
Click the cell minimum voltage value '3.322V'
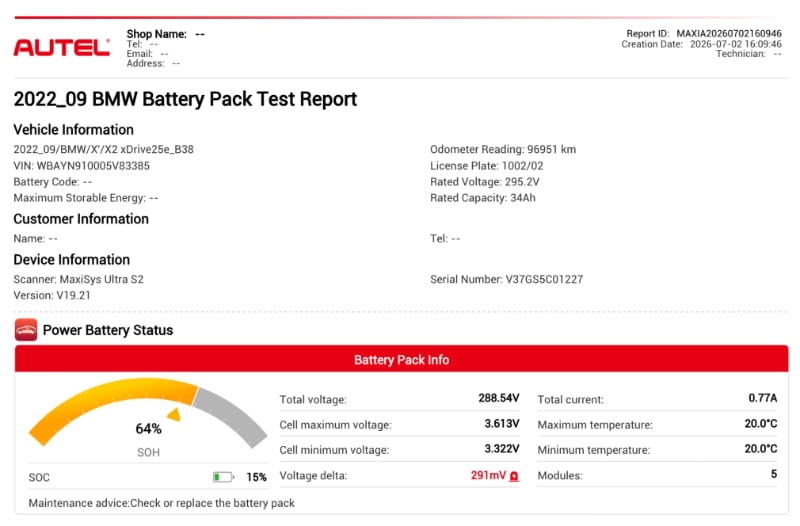[x=502, y=448]
